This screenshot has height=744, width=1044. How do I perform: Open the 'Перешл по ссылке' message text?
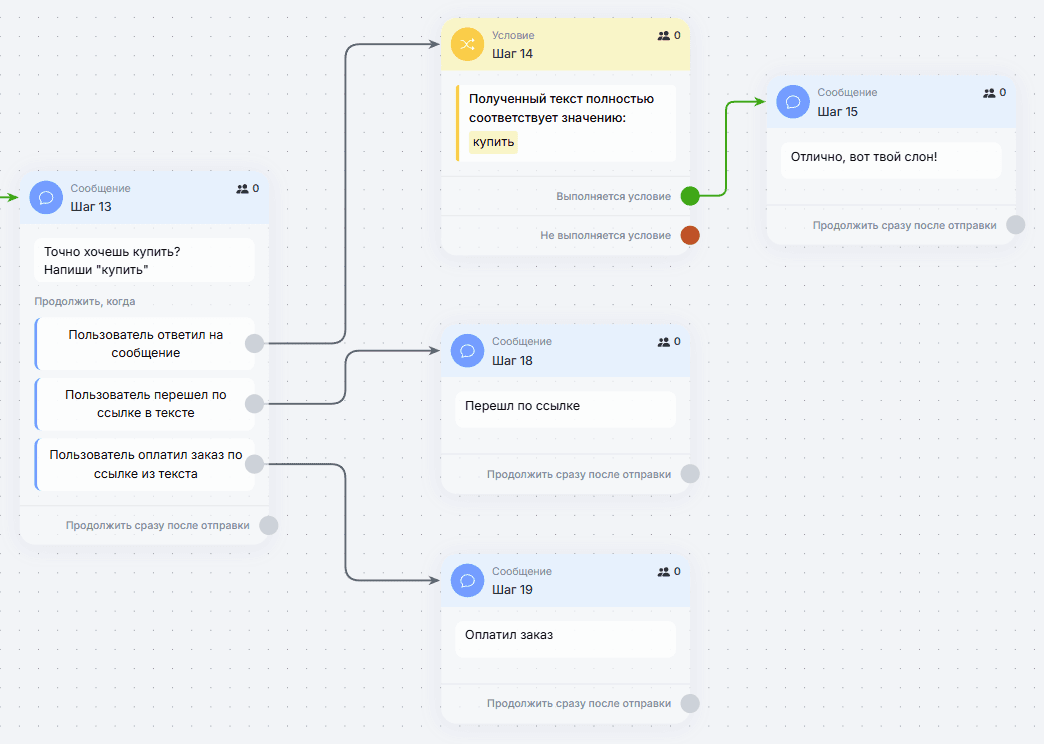pos(565,409)
